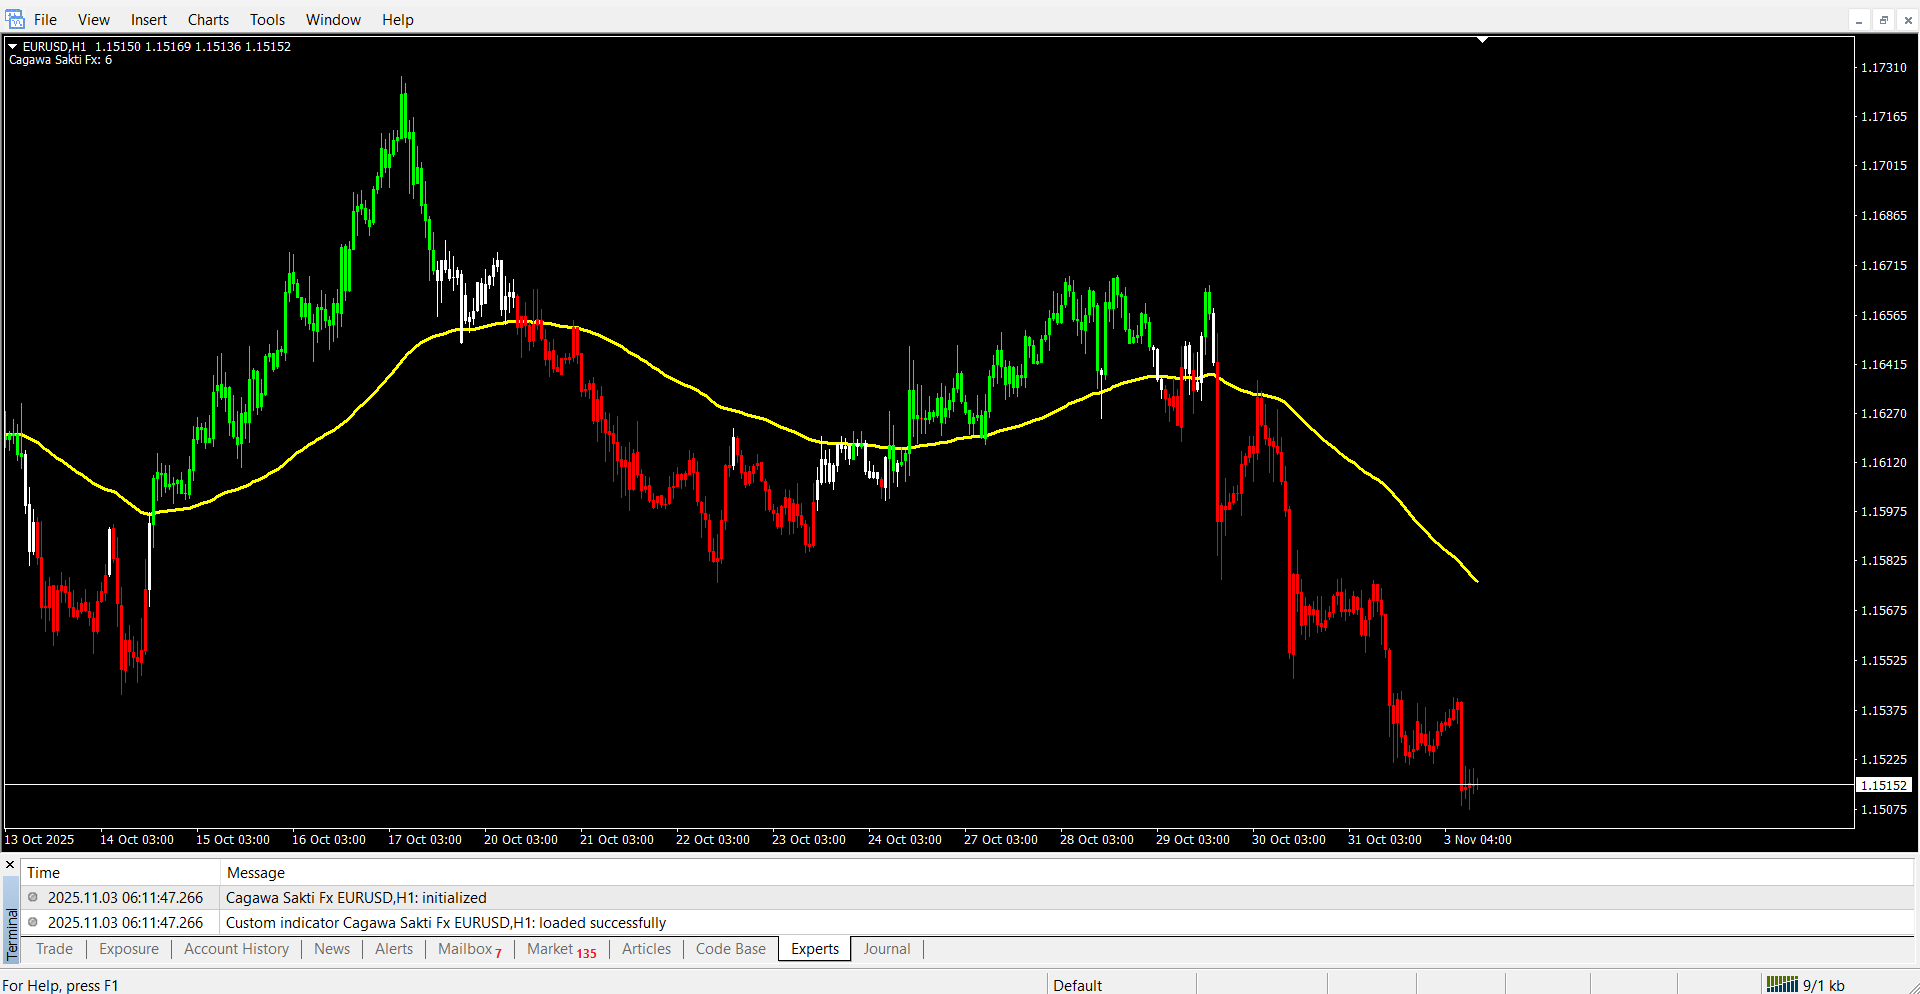Restore the chart window using restore icon
This screenshot has height=994, width=1920.
coord(1883,20)
